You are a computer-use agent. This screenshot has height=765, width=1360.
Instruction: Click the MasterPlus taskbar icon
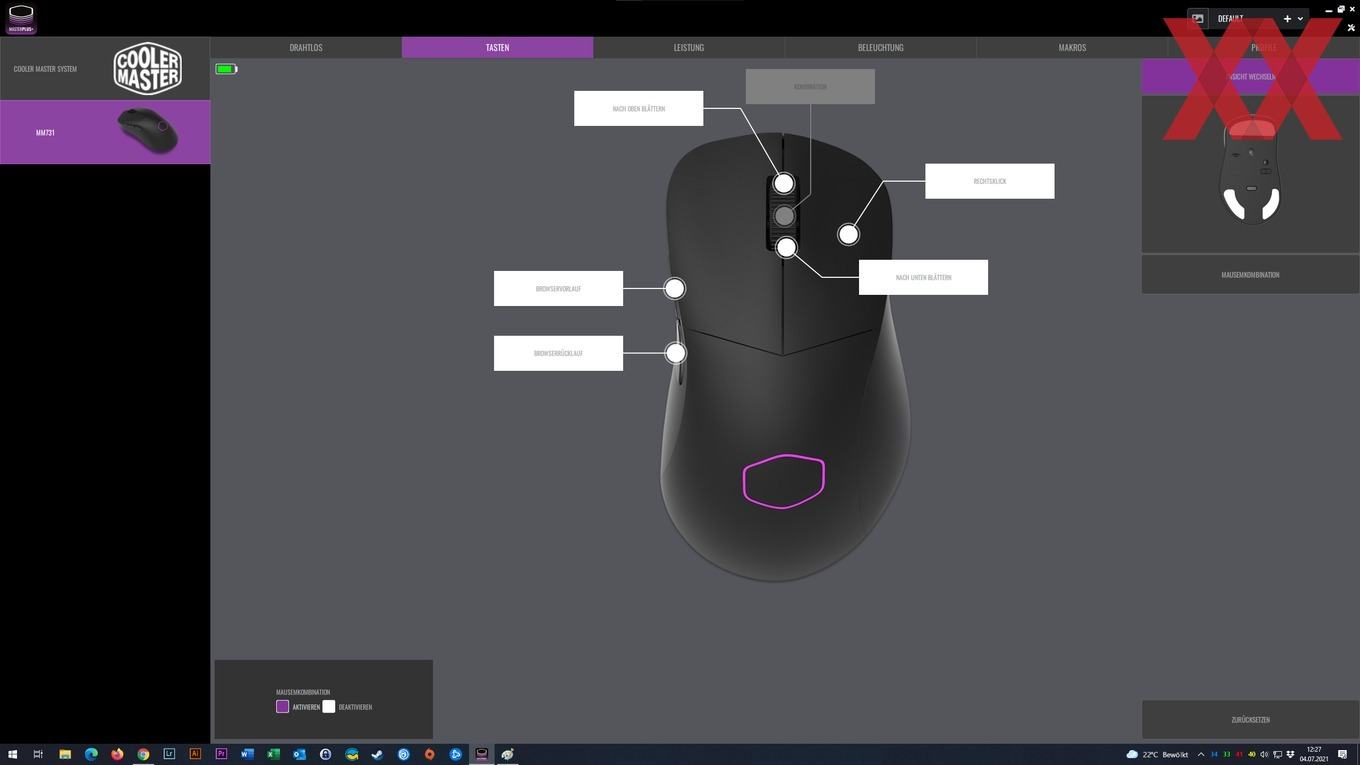(481, 754)
